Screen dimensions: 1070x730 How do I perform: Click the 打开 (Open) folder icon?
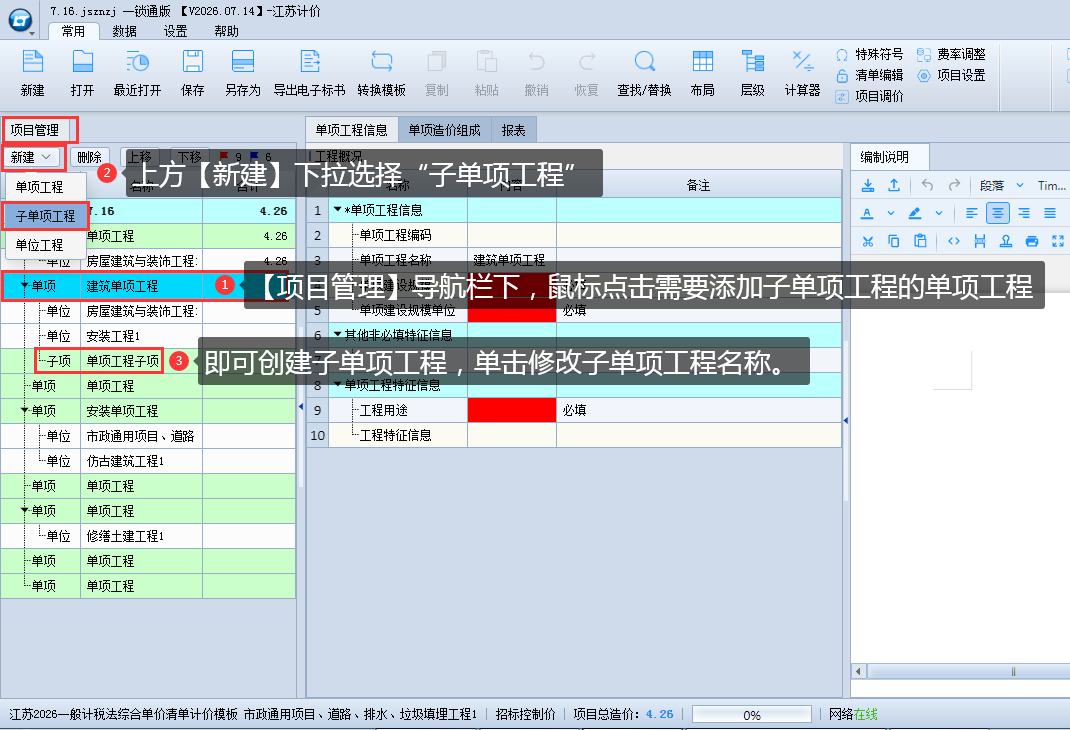click(x=82, y=62)
